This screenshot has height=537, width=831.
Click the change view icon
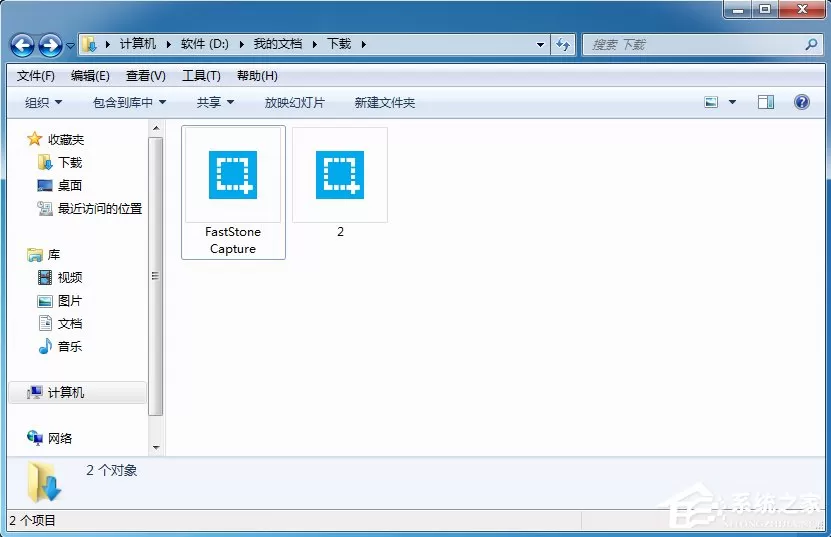(x=711, y=102)
